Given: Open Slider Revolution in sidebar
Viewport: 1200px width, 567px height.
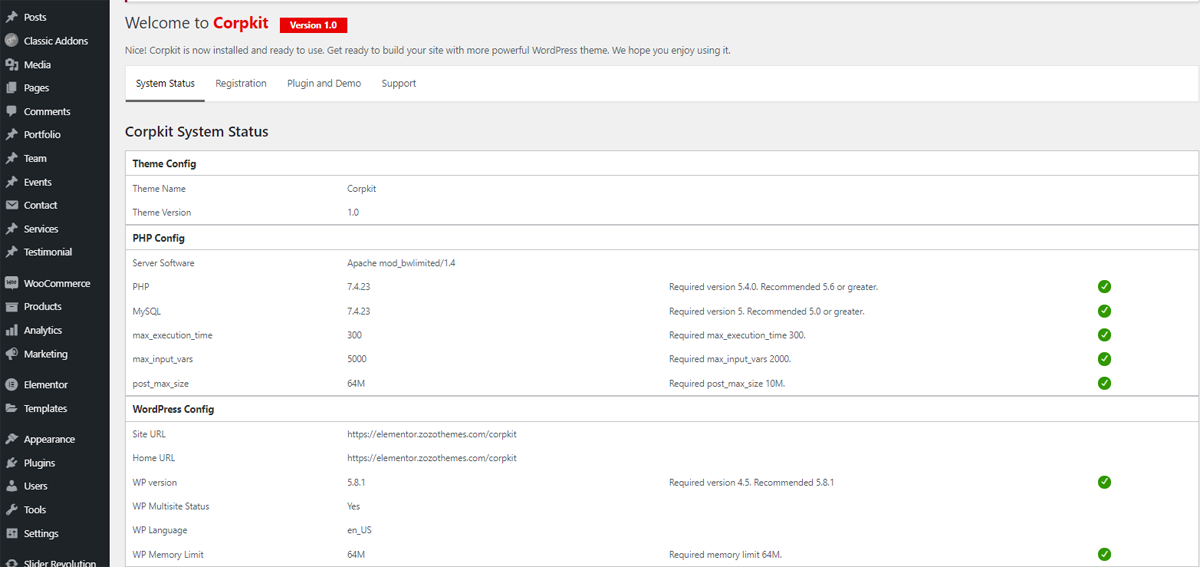Looking at the screenshot, I should point(59,562).
